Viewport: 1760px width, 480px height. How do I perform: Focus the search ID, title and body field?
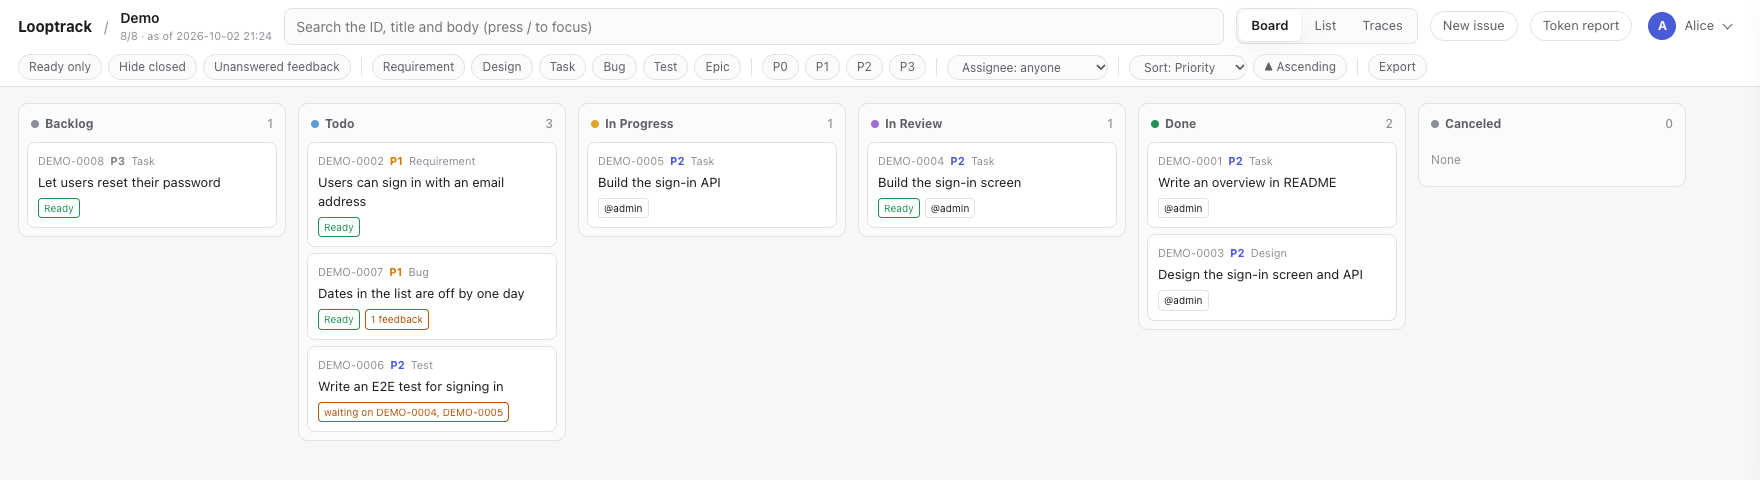tap(754, 27)
